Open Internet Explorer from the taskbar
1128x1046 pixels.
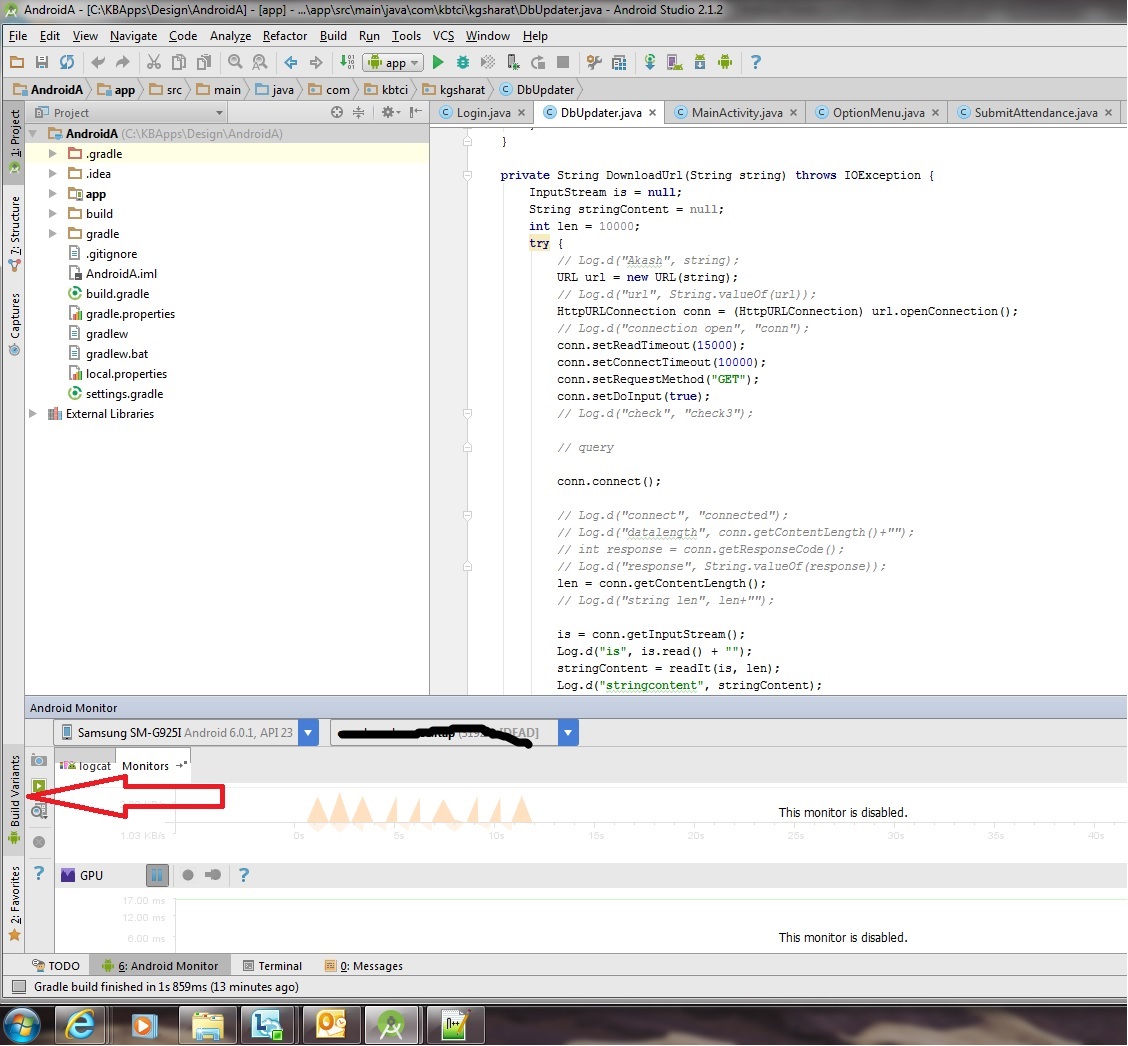coord(81,1025)
